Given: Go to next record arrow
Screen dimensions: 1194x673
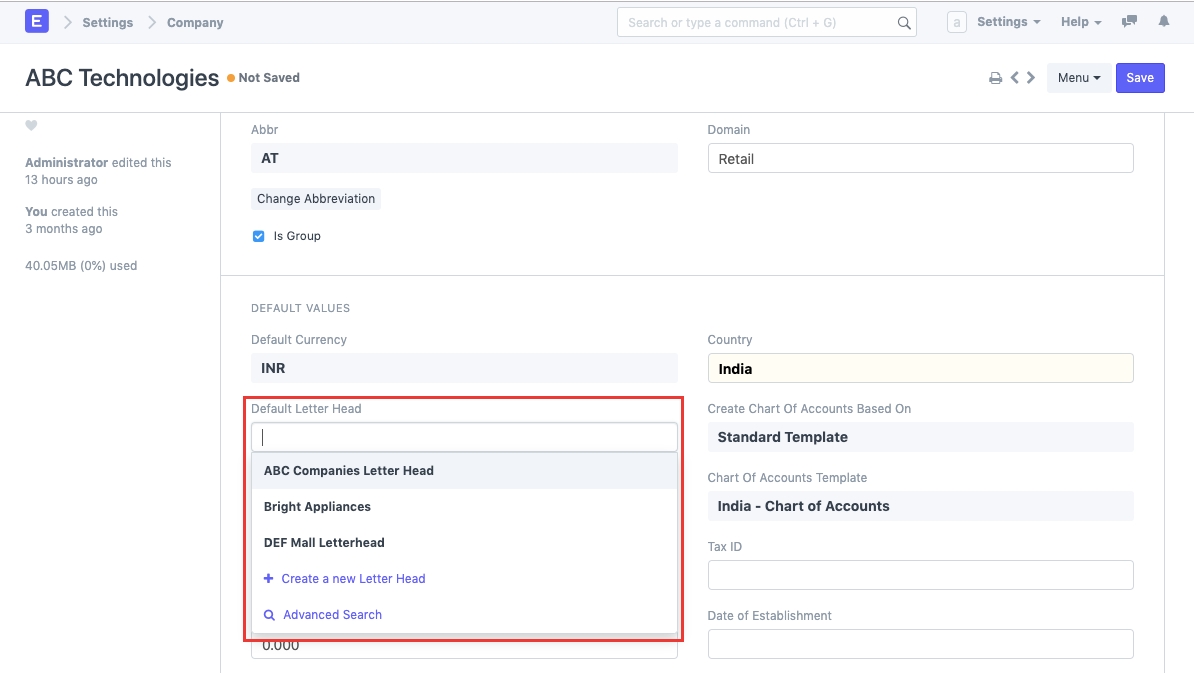Looking at the screenshot, I should (x=1031, y=78).
